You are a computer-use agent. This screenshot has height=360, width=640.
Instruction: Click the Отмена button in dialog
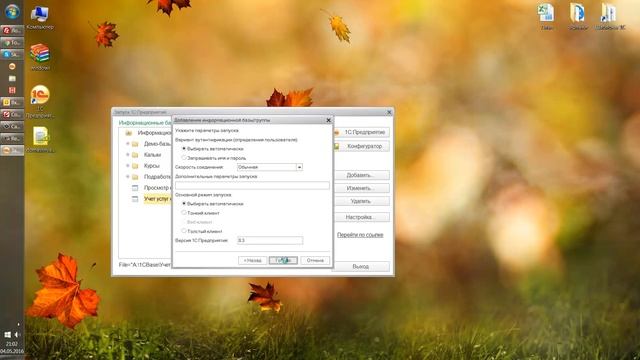point(315,260)
